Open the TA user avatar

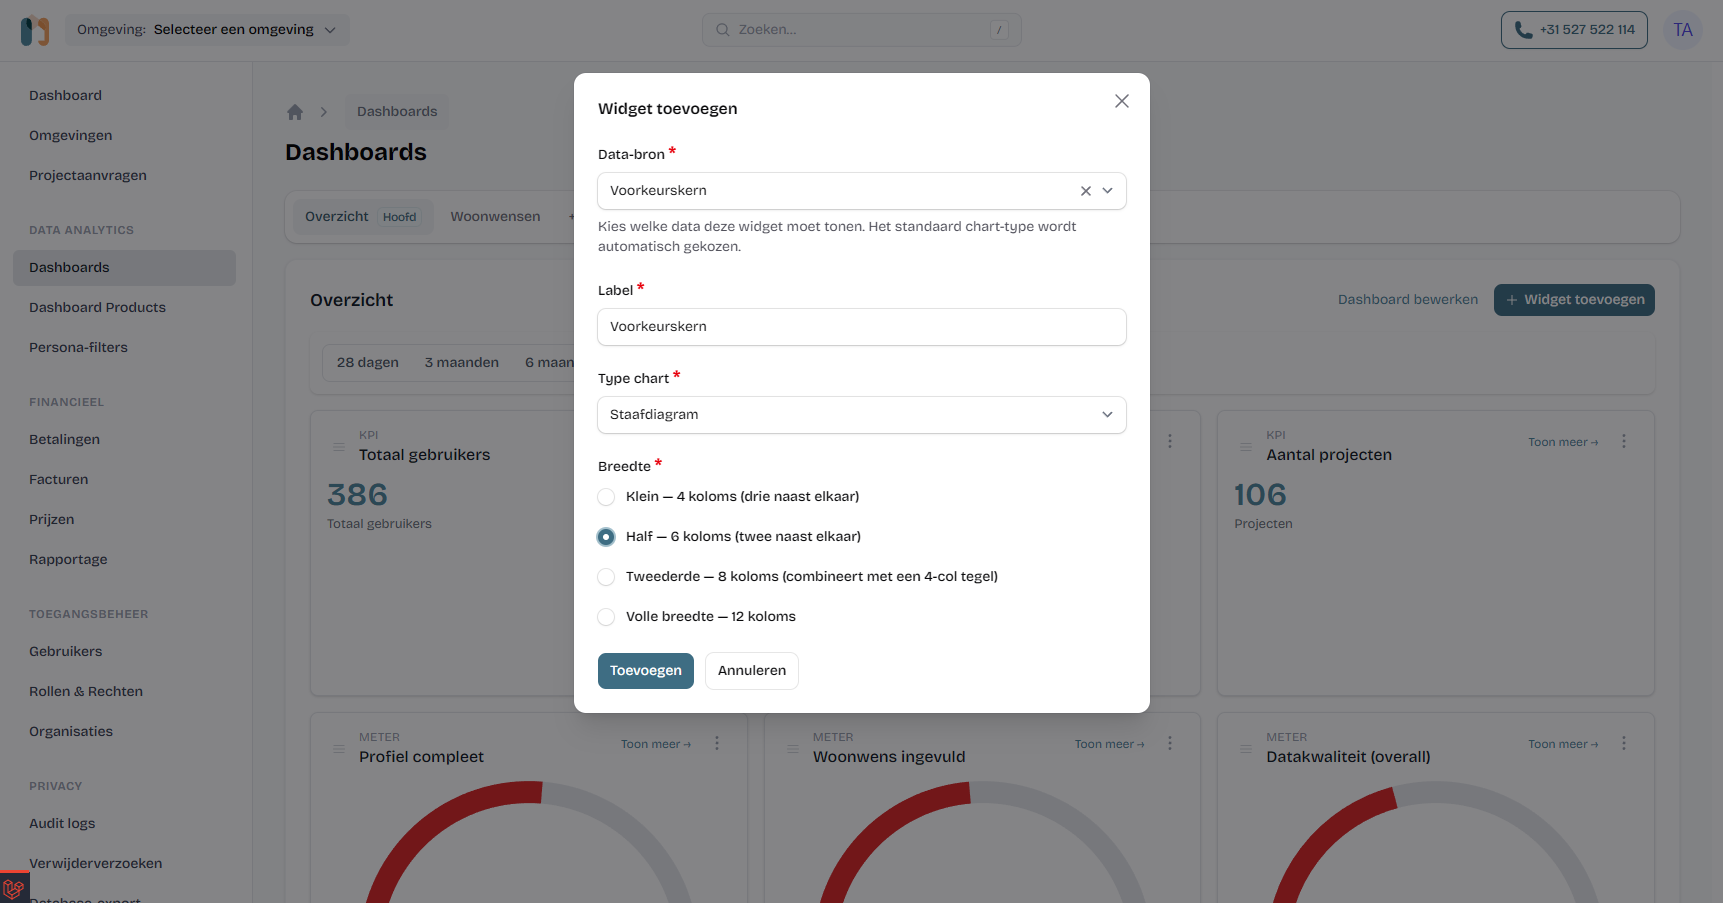(1683, 30)
